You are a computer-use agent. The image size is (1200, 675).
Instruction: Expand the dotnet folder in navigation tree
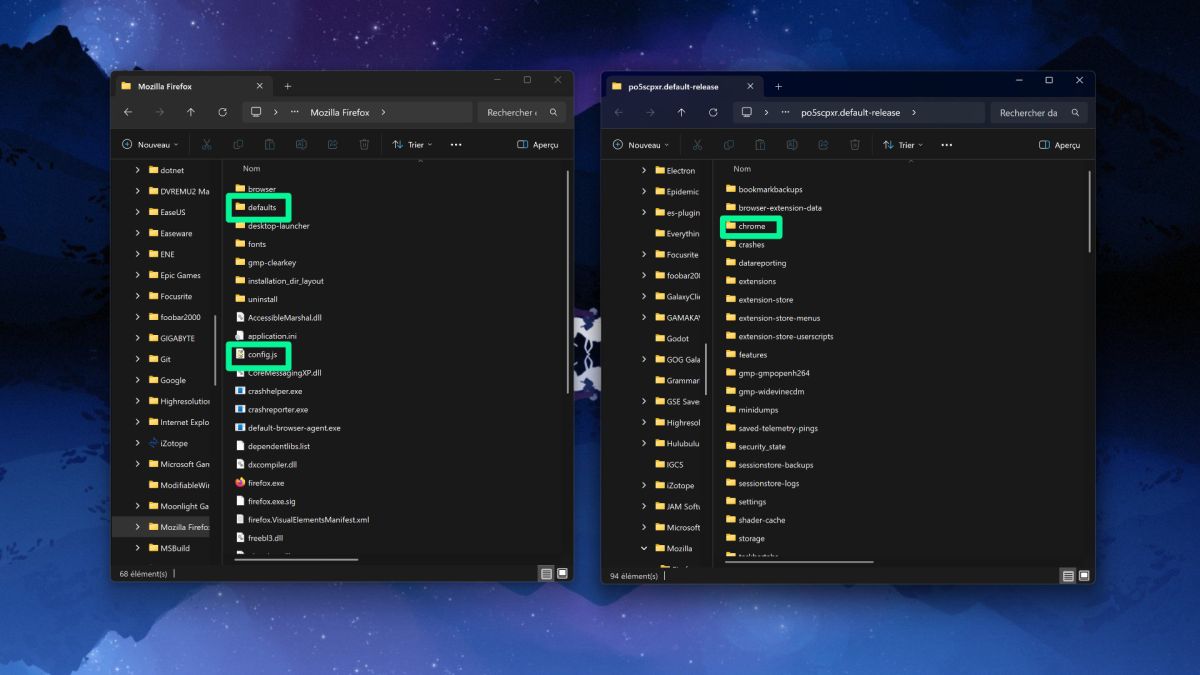click(138, 170)
